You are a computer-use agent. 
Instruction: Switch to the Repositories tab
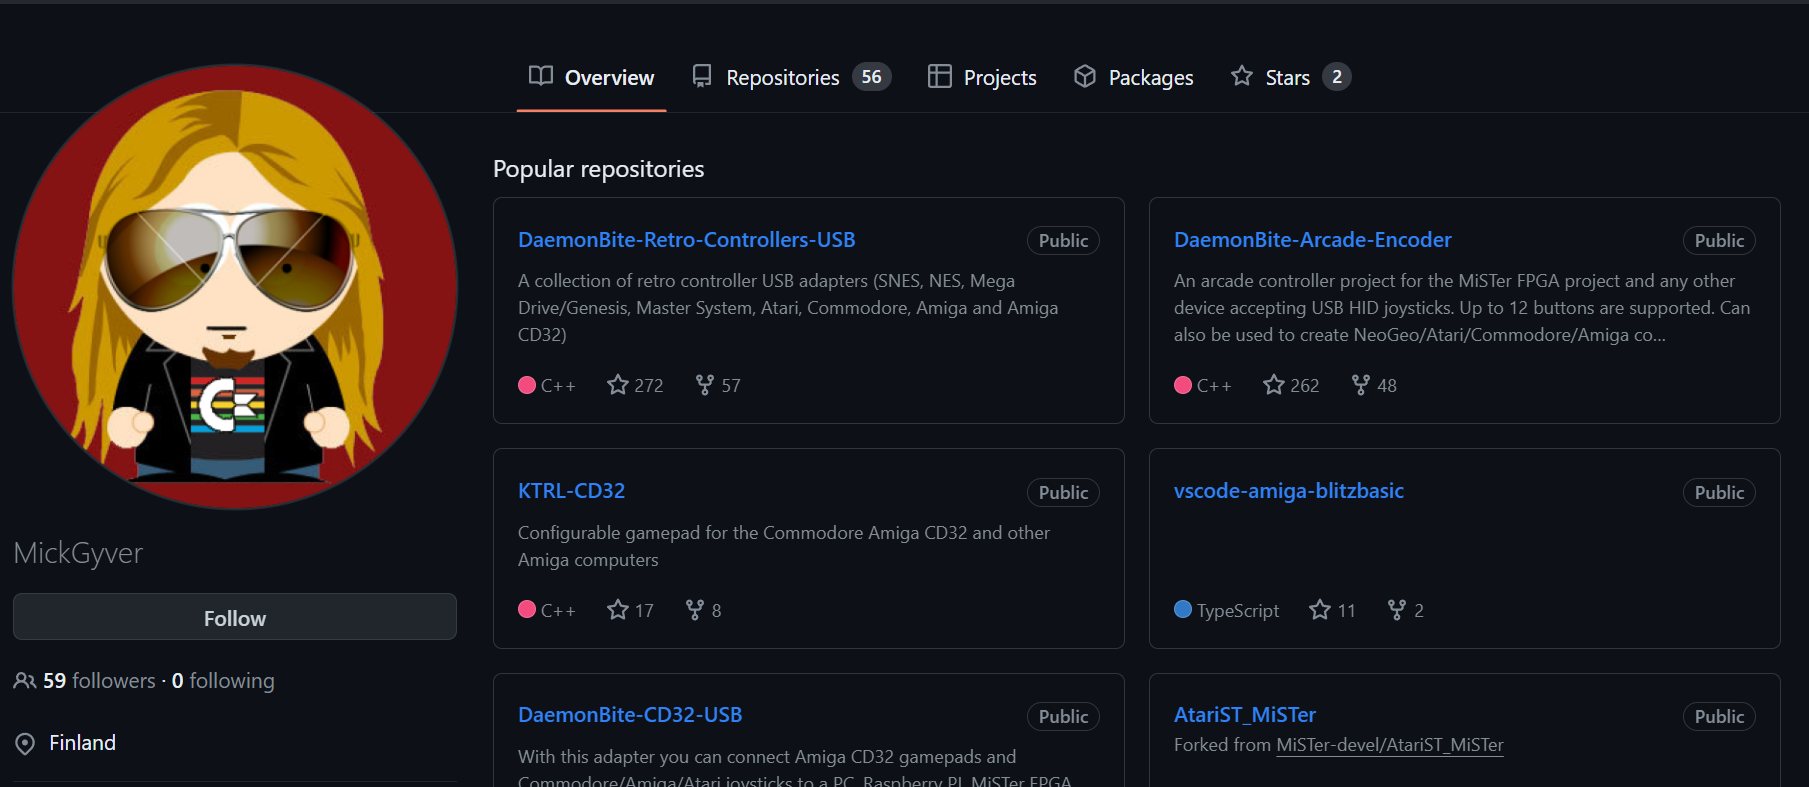pos(791,77)
